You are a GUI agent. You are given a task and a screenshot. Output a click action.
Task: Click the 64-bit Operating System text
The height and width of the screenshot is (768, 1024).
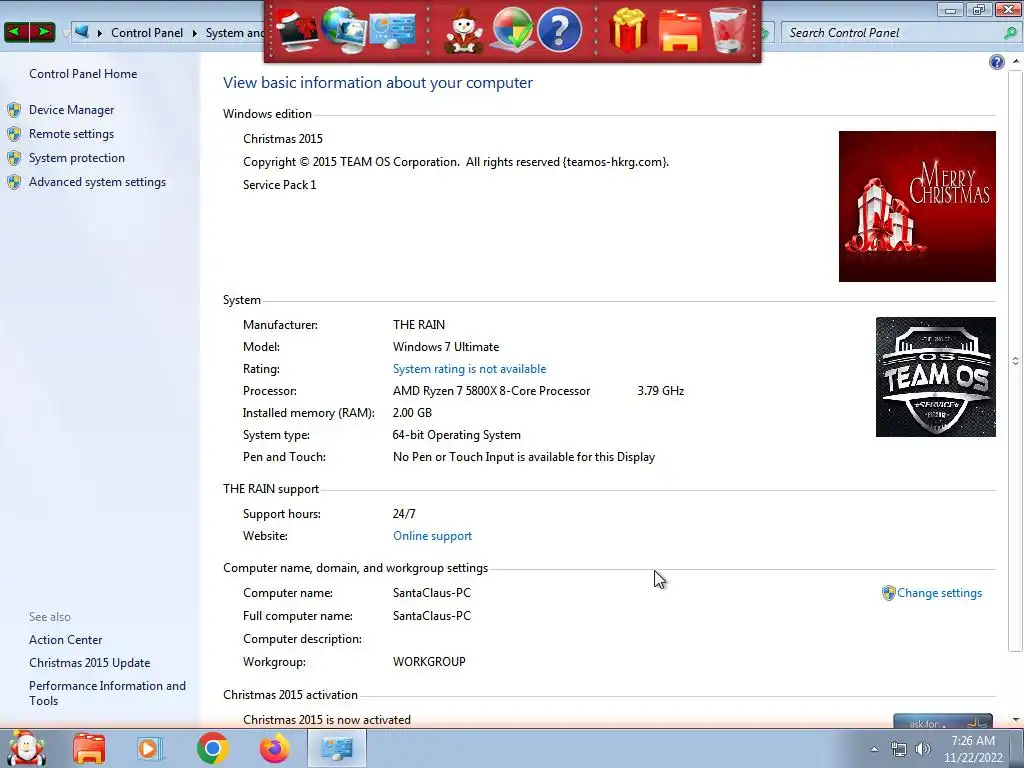click(456, 435)
